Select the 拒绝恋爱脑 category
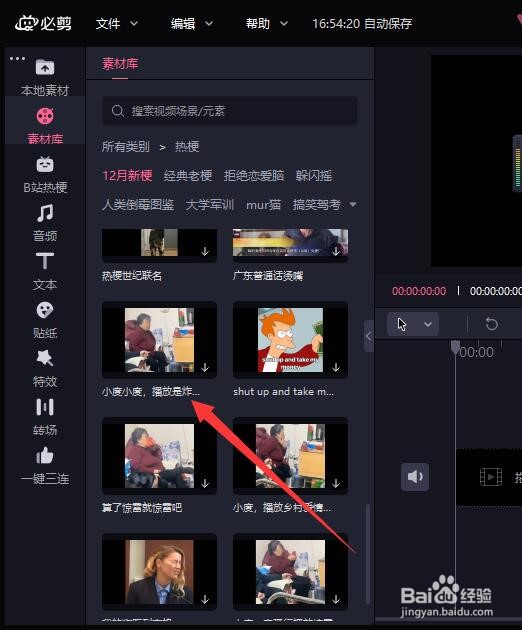The image size is (522, 630). (254, 176)
